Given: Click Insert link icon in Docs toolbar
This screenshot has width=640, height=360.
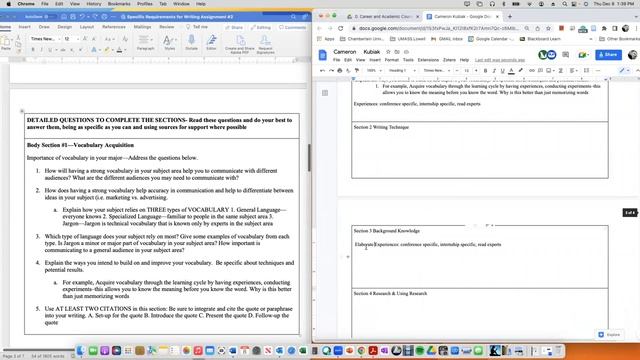Looking at the screenshot, I should click(531, 71).
